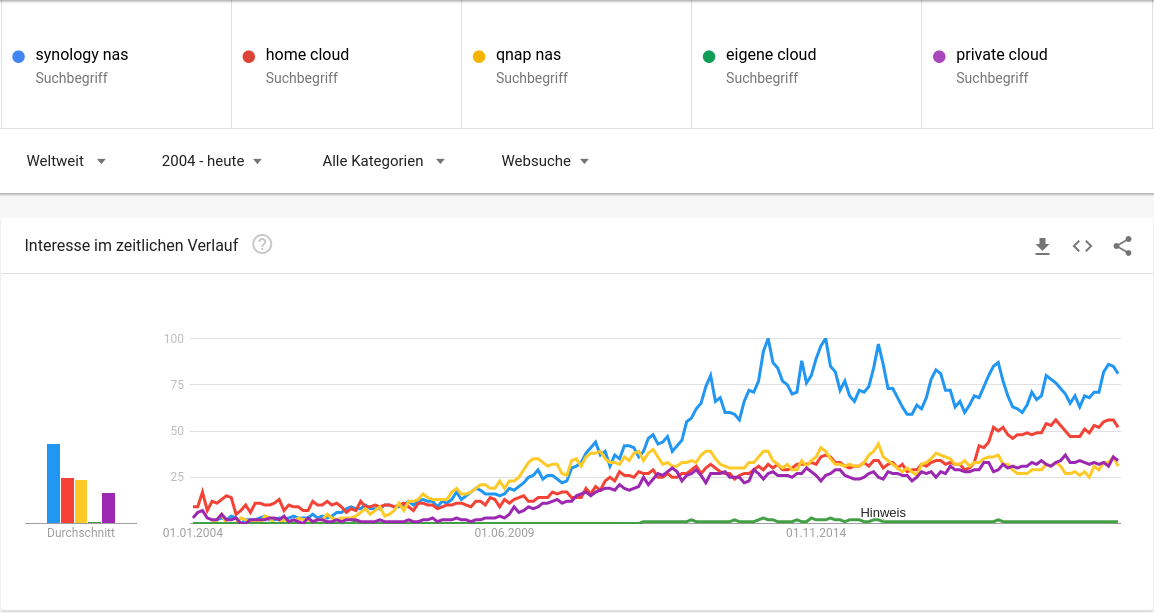Edit the home cloud search term

pyautogui.click(x=307, y=55)
